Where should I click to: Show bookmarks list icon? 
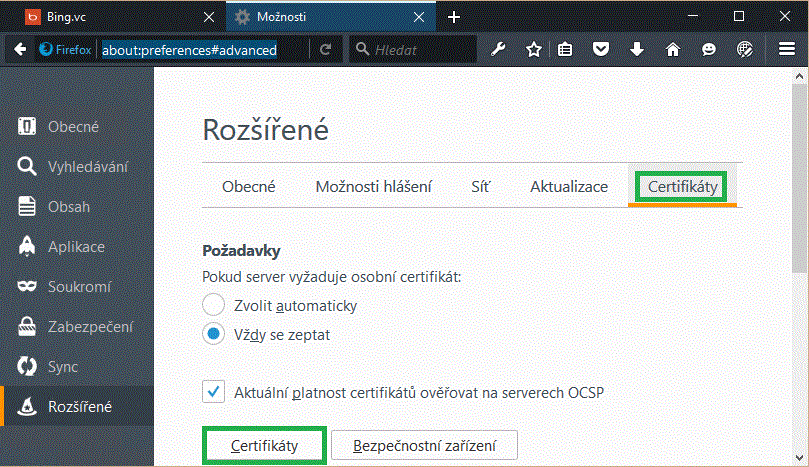pos(565,49)
